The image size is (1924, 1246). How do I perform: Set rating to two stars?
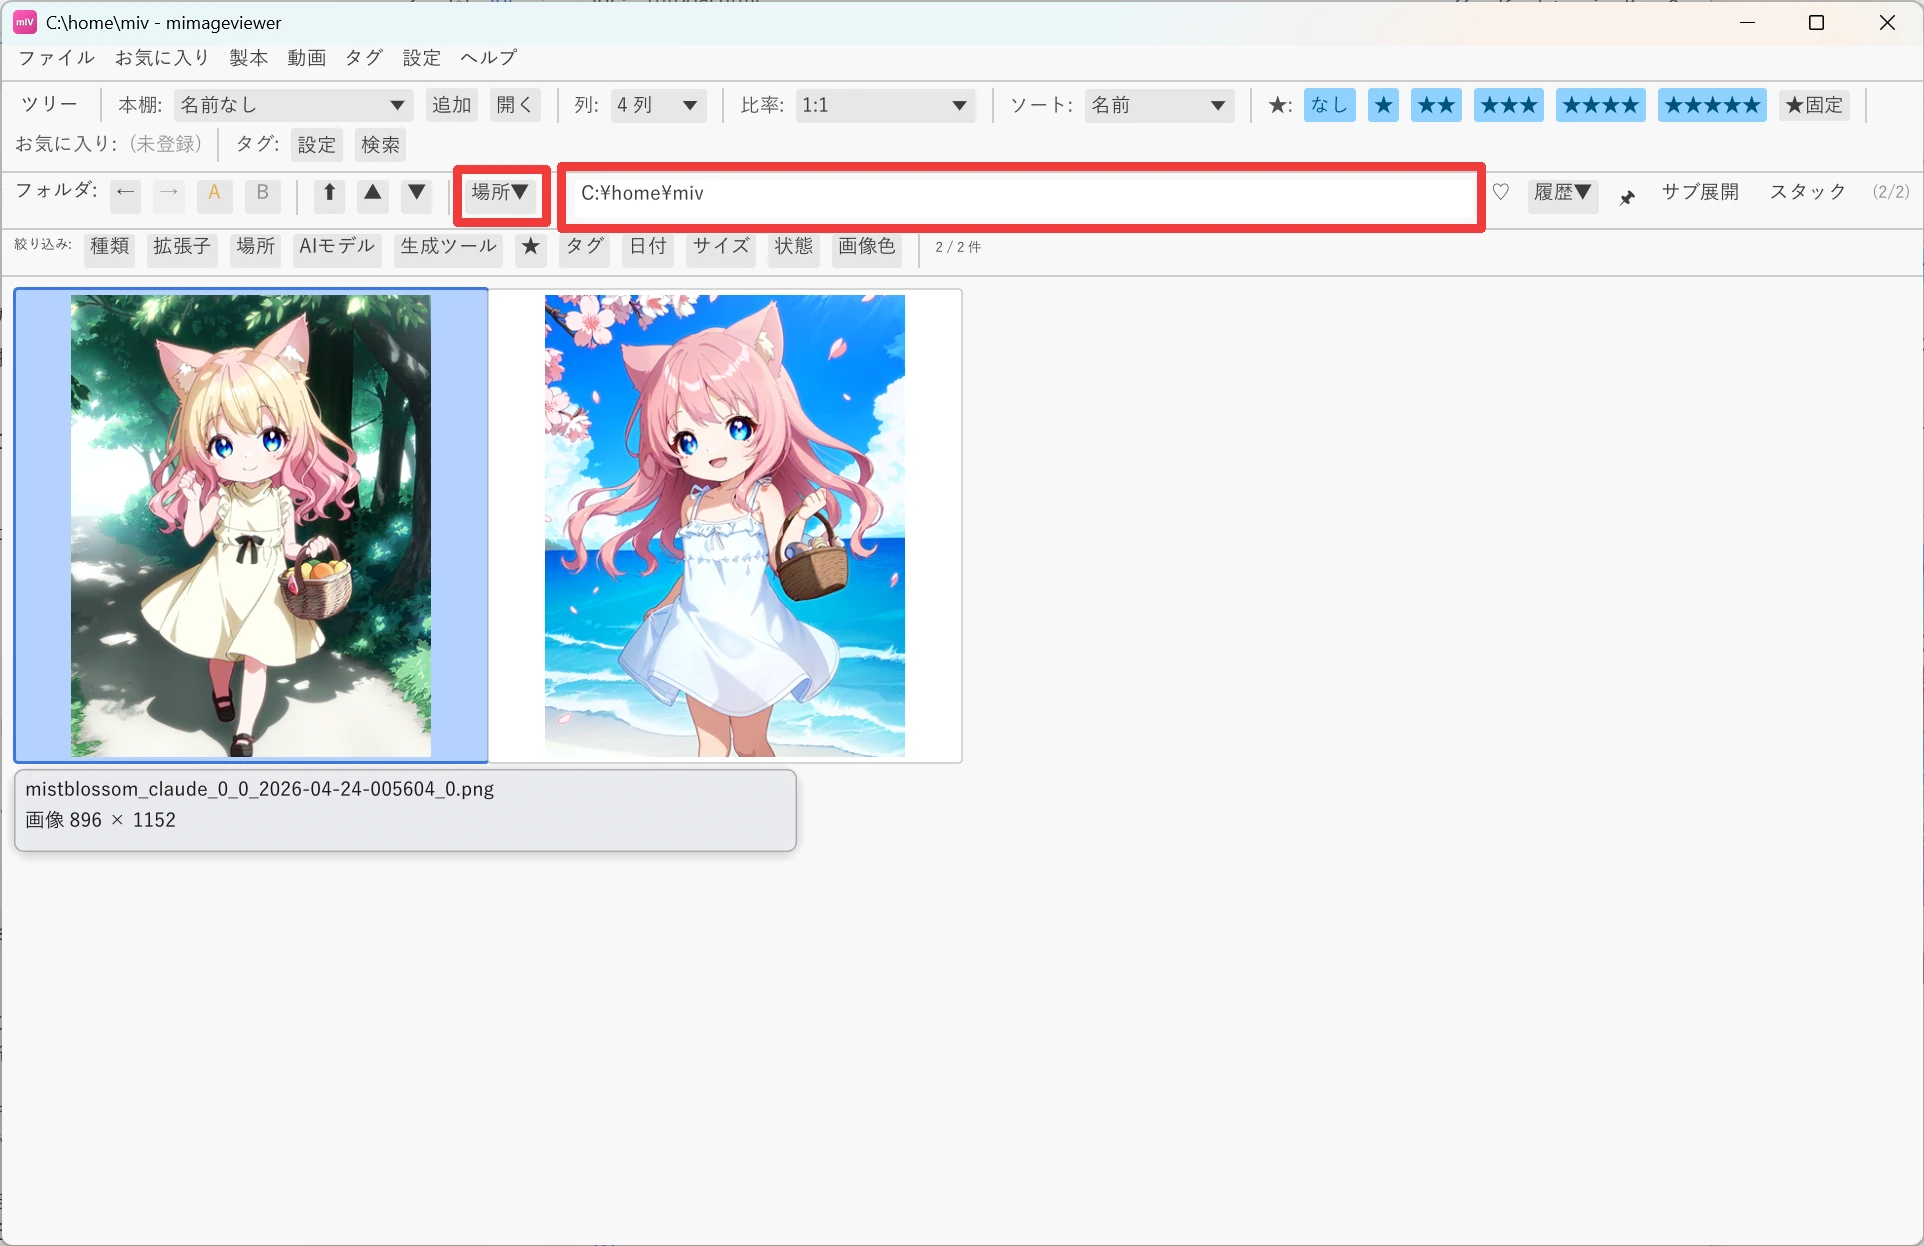[x=1437, y=105]
